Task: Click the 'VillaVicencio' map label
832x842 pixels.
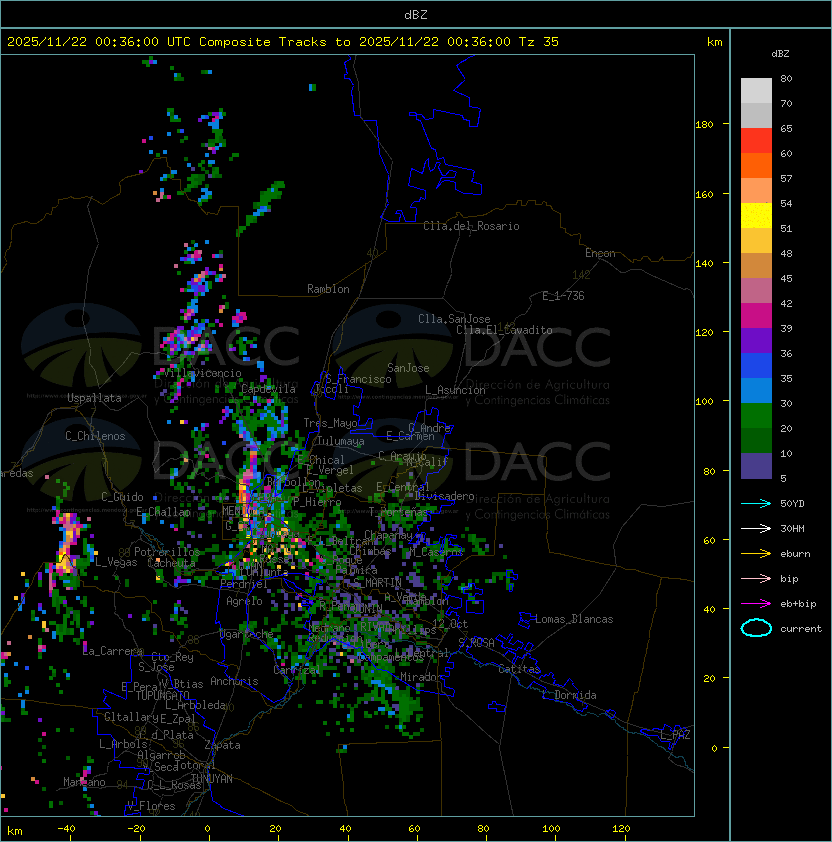Action: coord(203,373)
